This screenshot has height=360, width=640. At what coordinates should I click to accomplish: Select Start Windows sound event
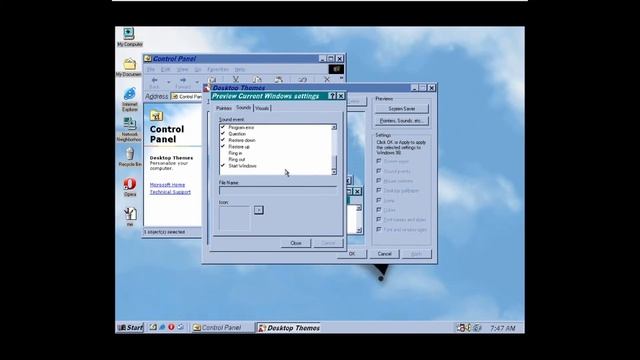coord(242,166)
